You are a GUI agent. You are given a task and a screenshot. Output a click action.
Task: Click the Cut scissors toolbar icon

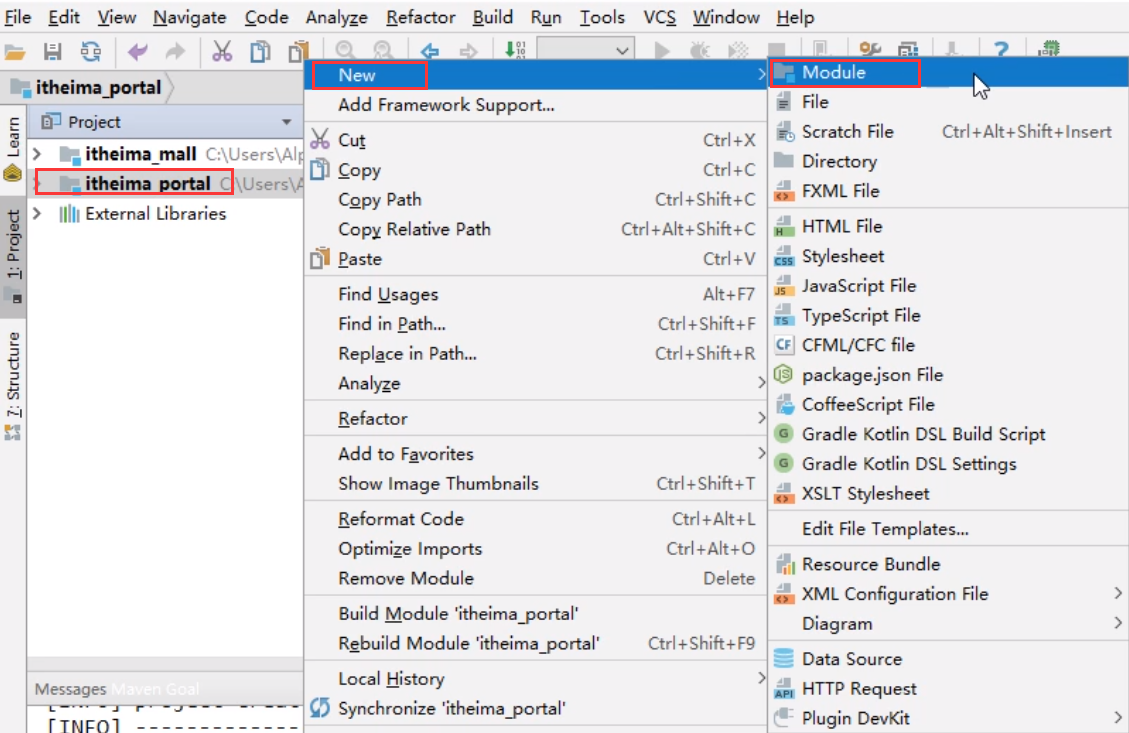tap(222, 51)
